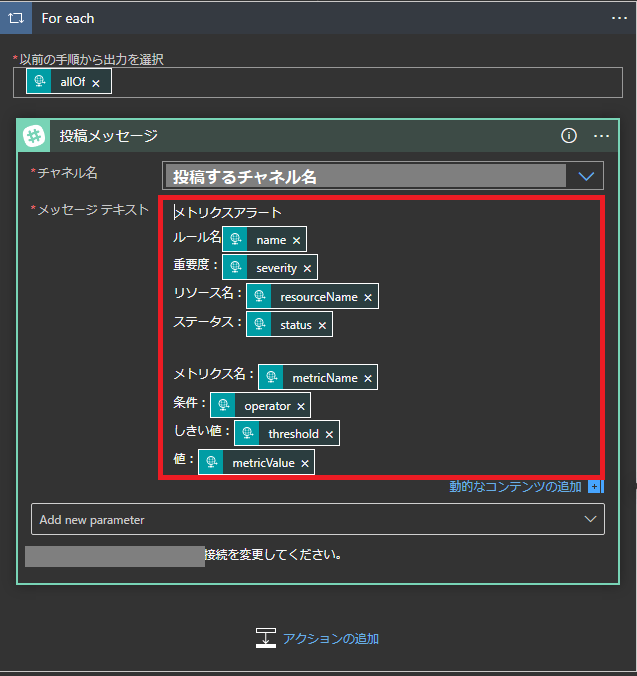Click the For each loop icon
Viewport: 637px width, 676px height.
coord(16,18)
